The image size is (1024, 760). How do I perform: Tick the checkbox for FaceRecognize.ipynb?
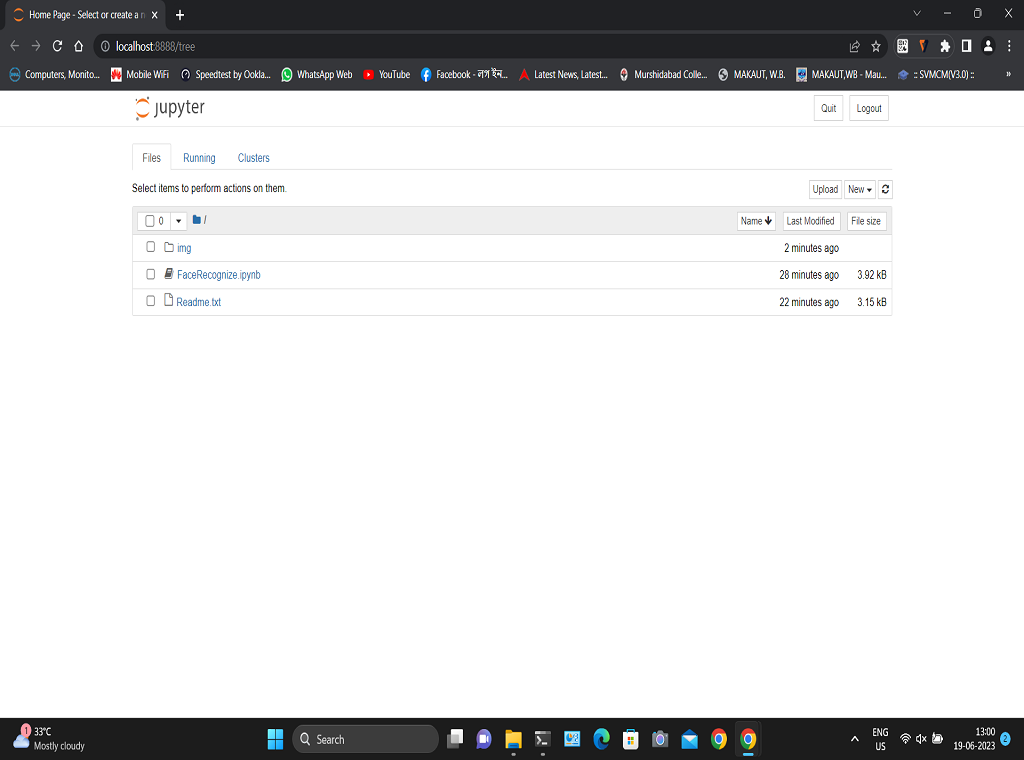click(151, 274)
